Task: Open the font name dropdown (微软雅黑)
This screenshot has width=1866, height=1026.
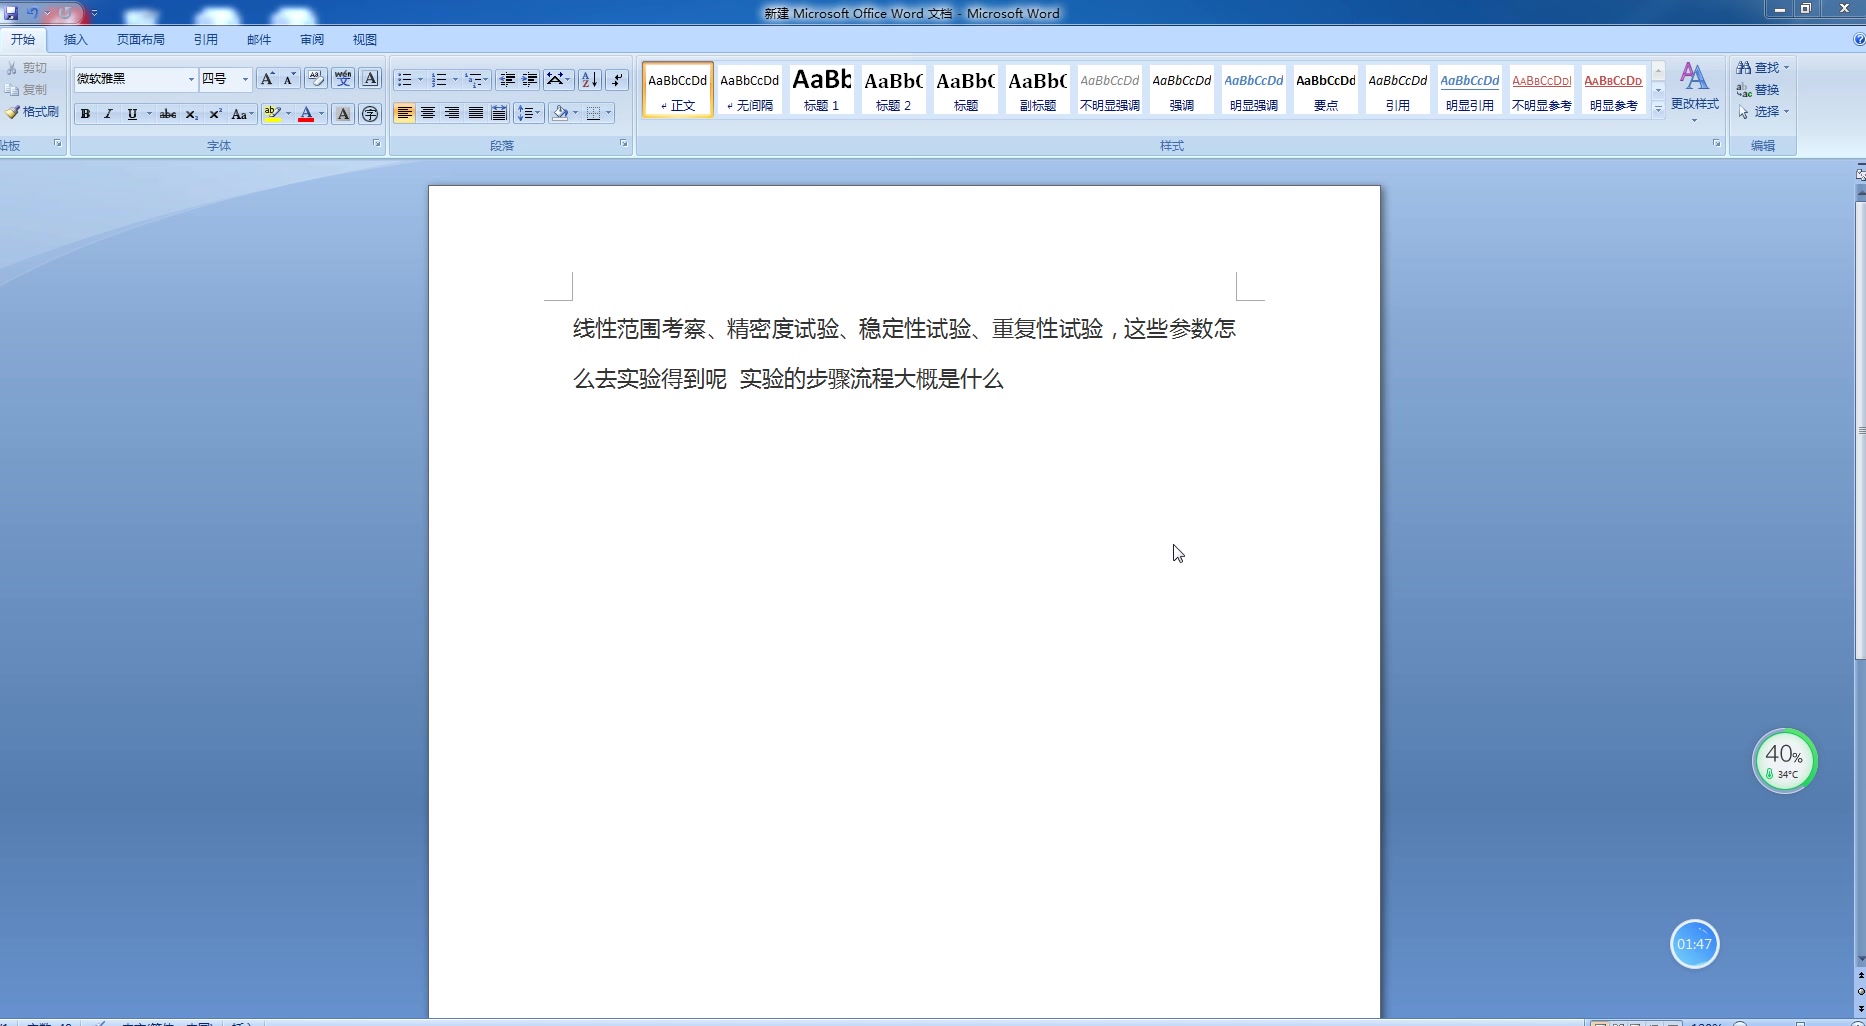Action: (191, 79)
